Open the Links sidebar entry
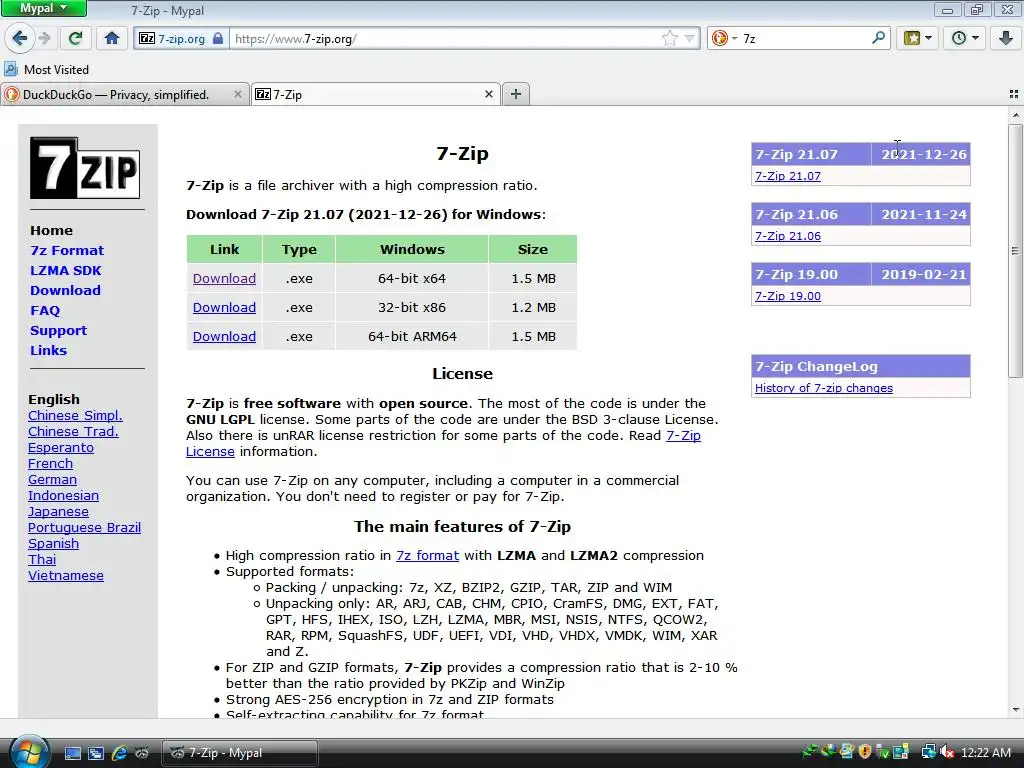 48,351
